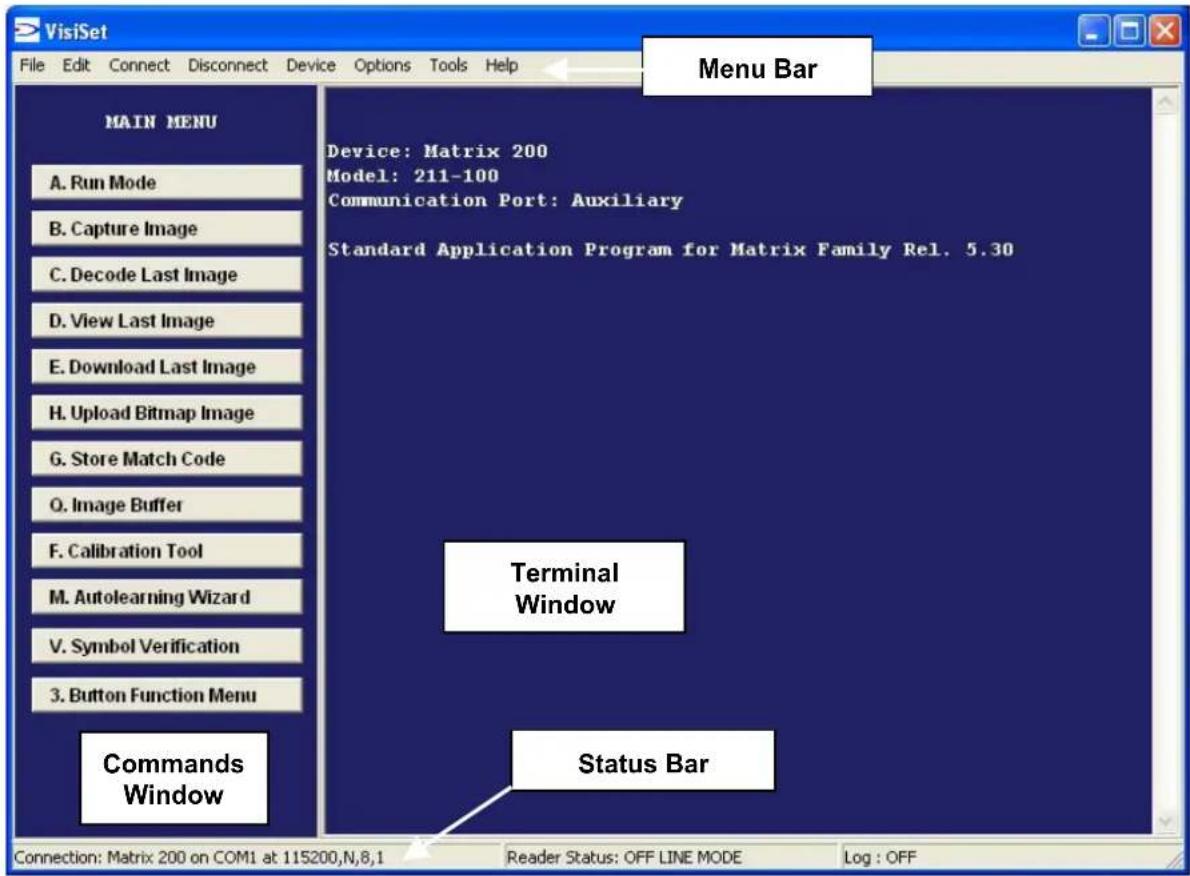Maximize the VisiSet window
The width and height of the screenshot is (1190, 876).
1129,32
